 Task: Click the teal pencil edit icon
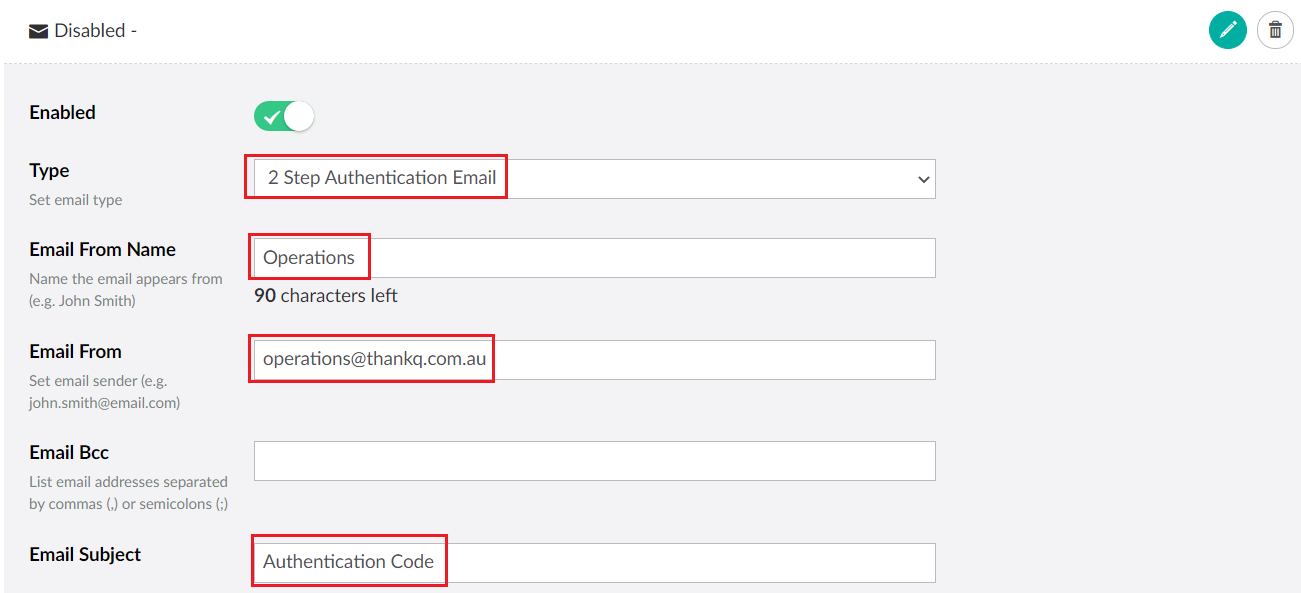pos(1227,30)
